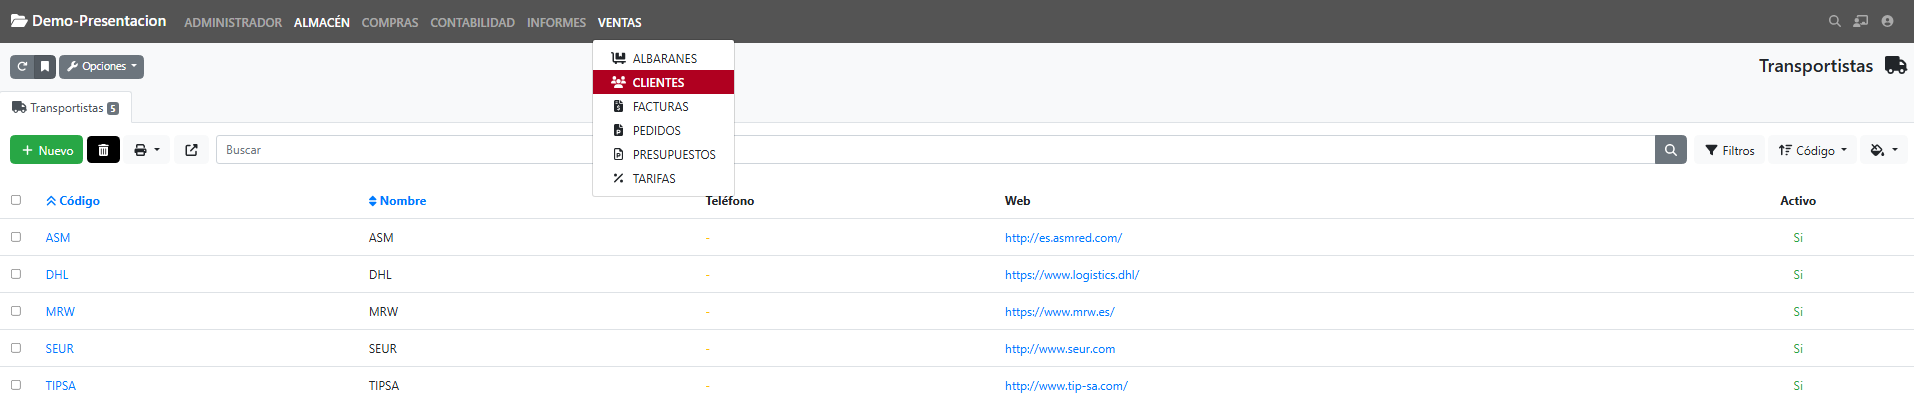
Task: Check the DHL row checkbox
Action: click(x=16, y=274)
